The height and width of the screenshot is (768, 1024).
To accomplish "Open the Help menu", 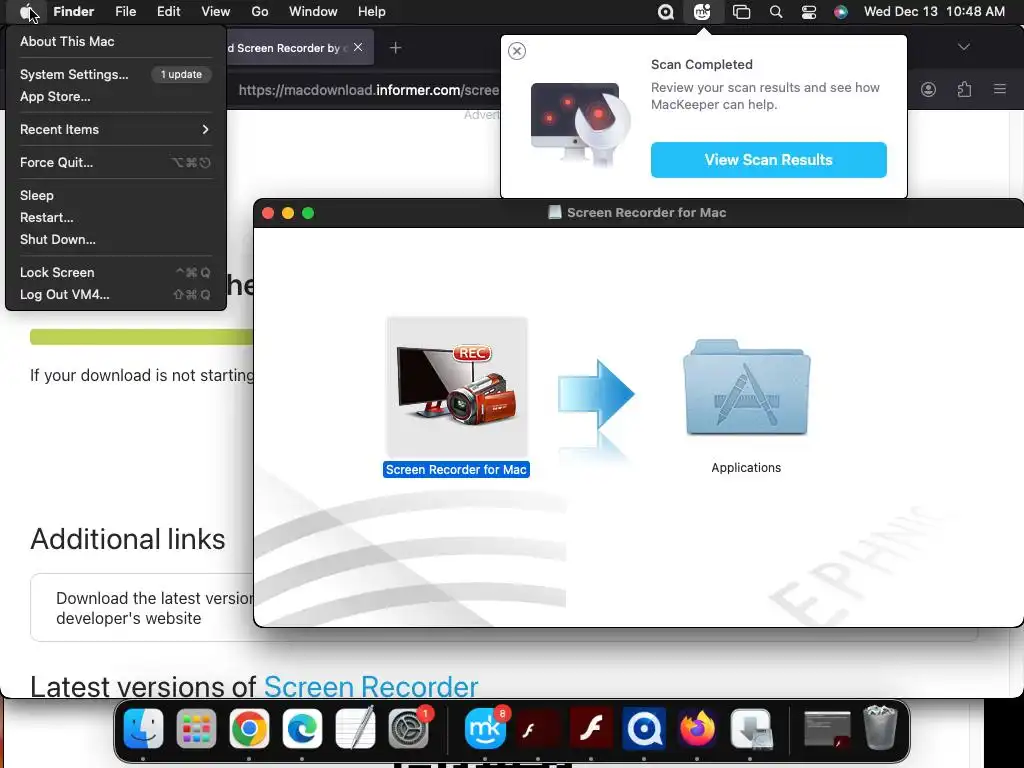I will click(x=372, y=12).
